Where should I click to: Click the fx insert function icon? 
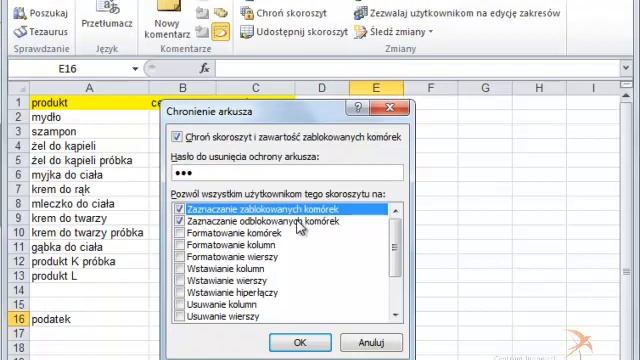(x=204, y=69)
